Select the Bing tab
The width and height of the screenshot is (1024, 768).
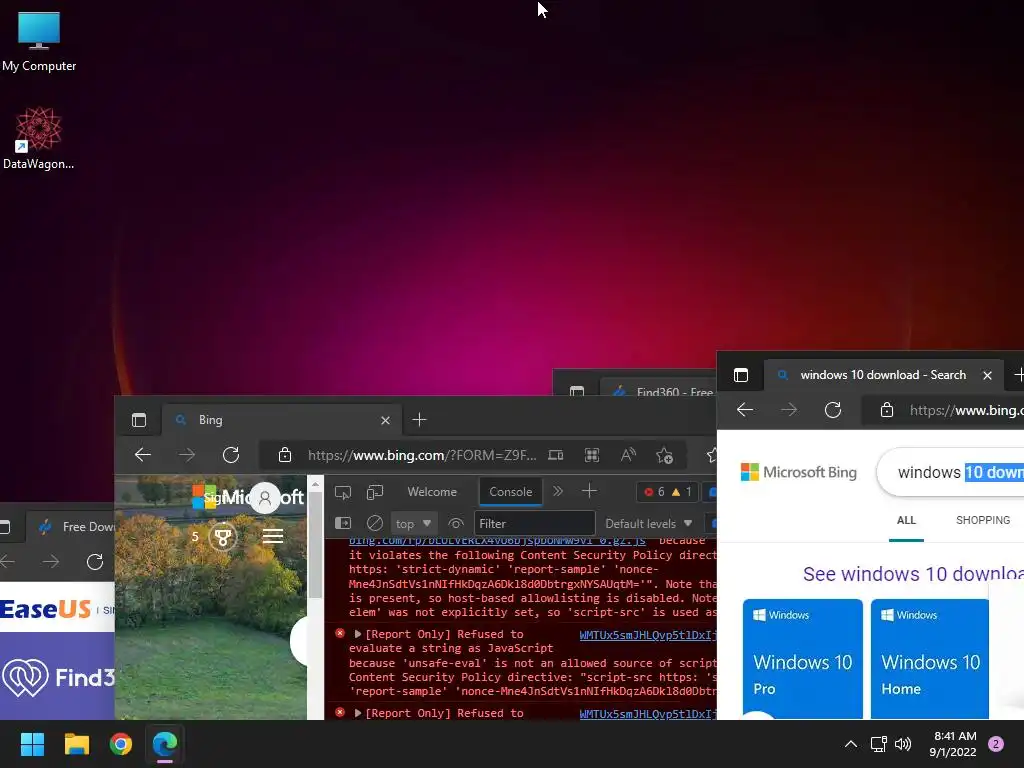281,420
